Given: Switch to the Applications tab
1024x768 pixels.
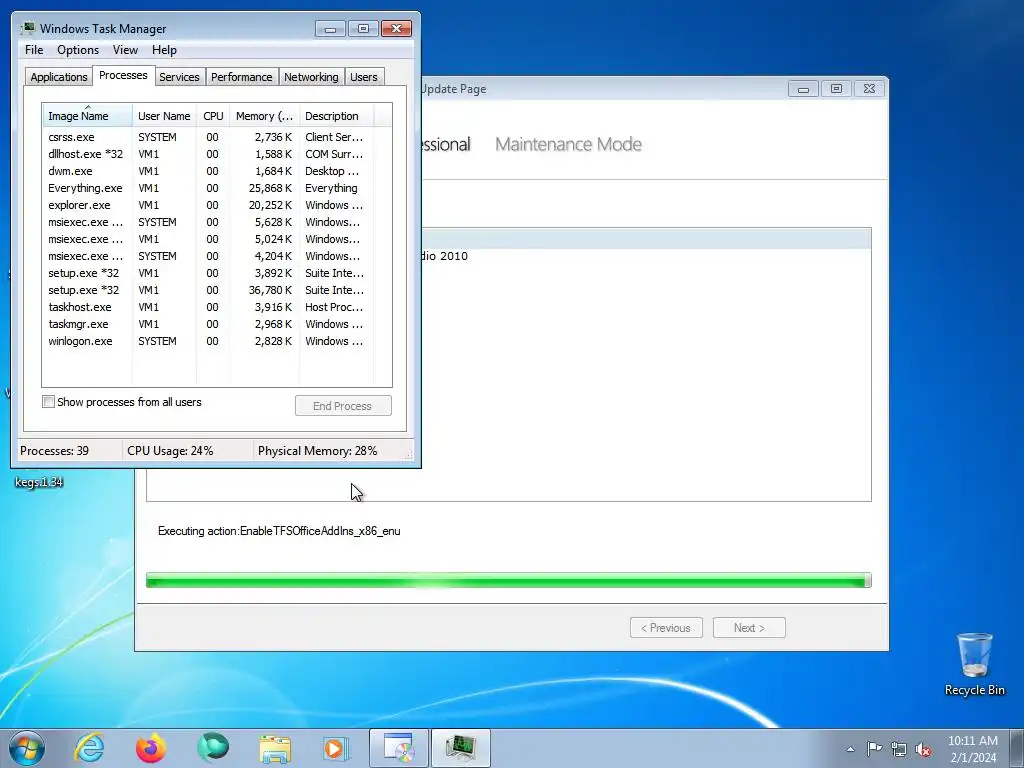Looking at the screenshot, I should [59, 77].
